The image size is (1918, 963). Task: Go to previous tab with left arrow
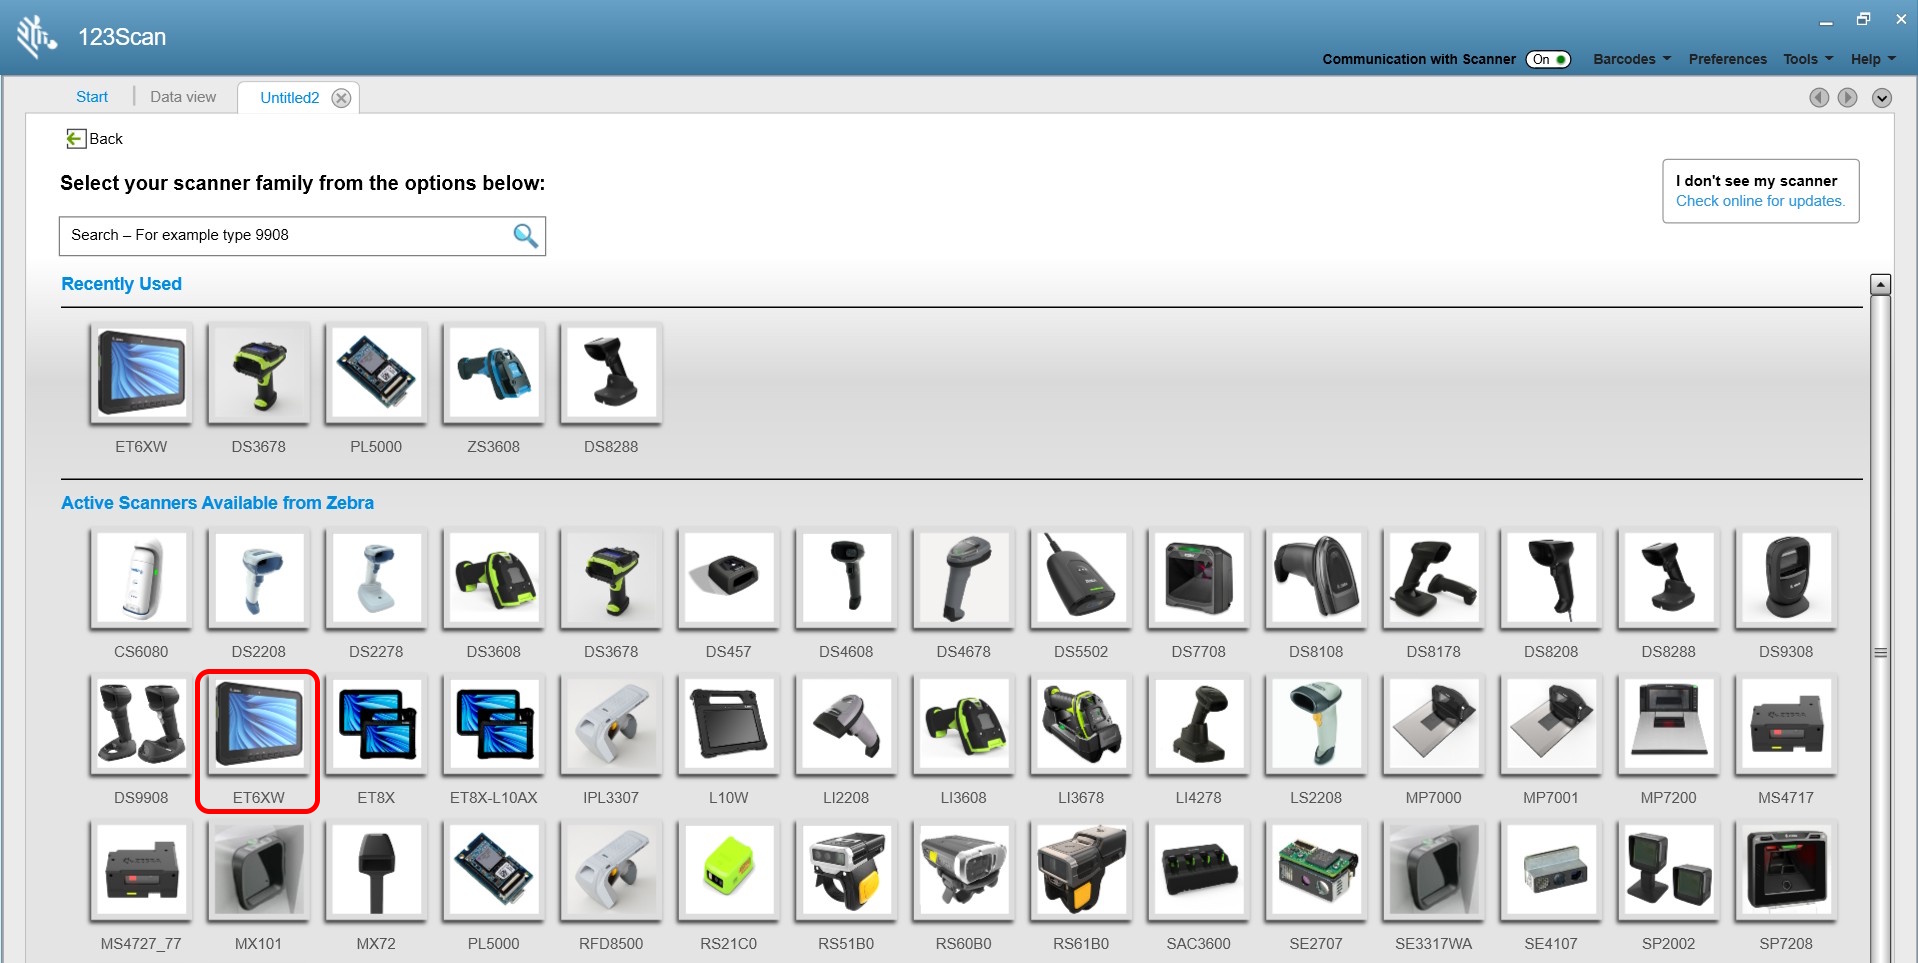click(x=1819, y=97)
